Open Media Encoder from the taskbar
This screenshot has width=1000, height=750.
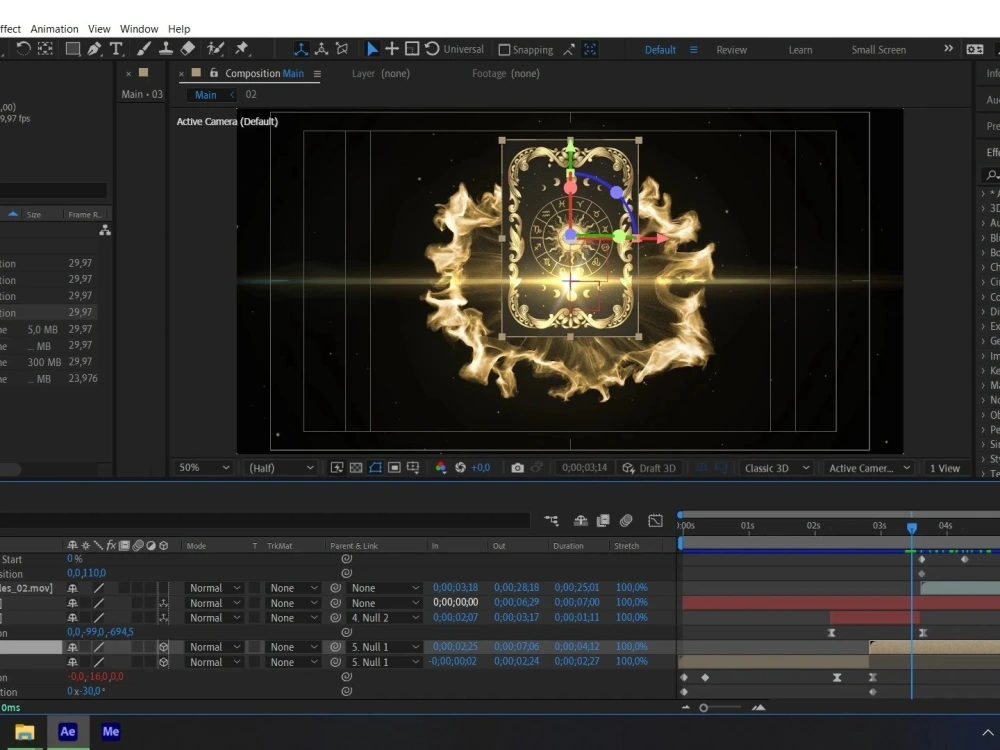tap(110, 732)
